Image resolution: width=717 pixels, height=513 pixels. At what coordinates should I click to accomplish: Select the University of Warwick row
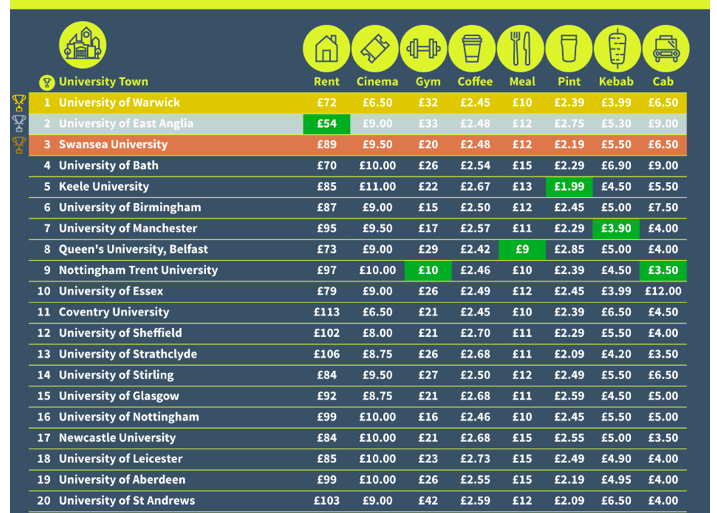tap(119, 103)
